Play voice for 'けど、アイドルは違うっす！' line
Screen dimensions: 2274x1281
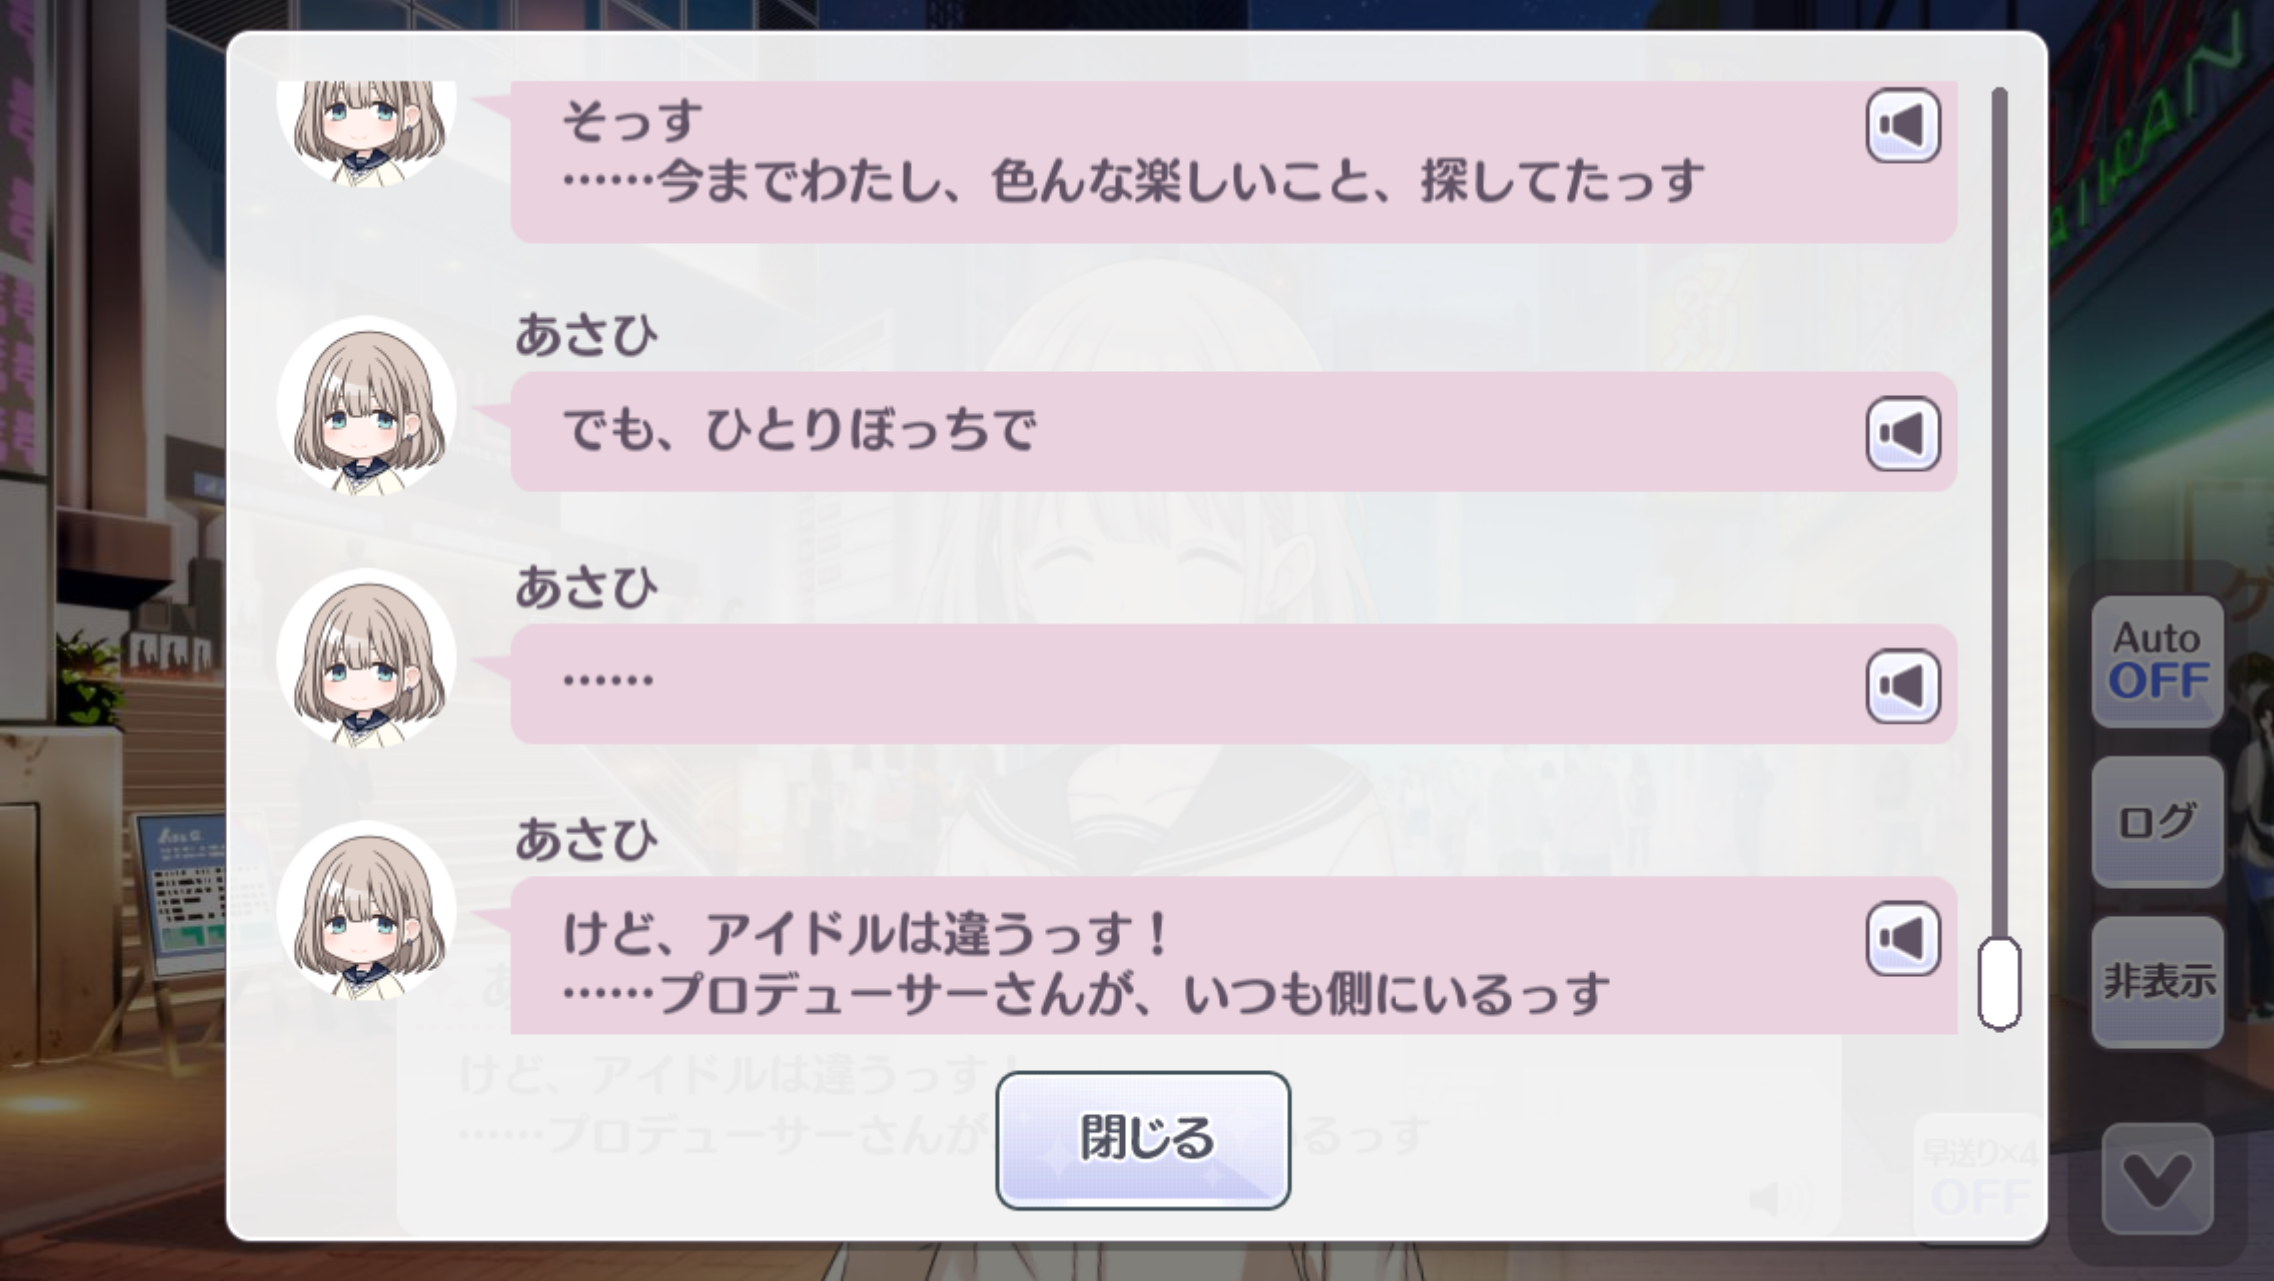(x=1902, y=938)
